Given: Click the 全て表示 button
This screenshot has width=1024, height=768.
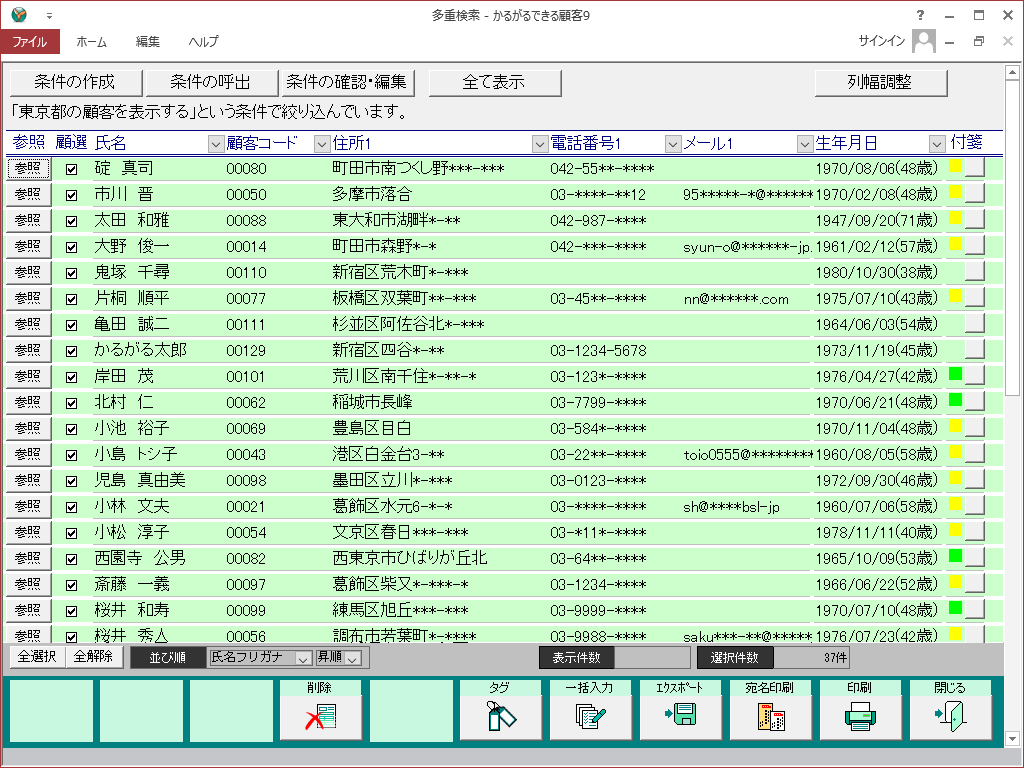Looking at the screenshot, I should [494, 82].
